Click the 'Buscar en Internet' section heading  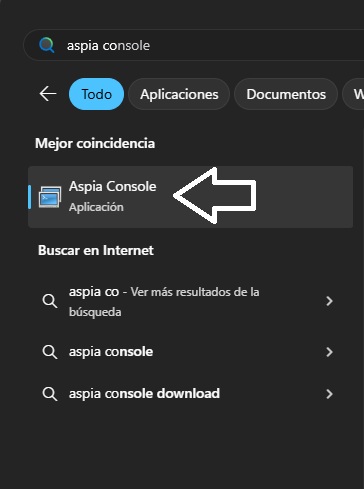click(96, 250)
